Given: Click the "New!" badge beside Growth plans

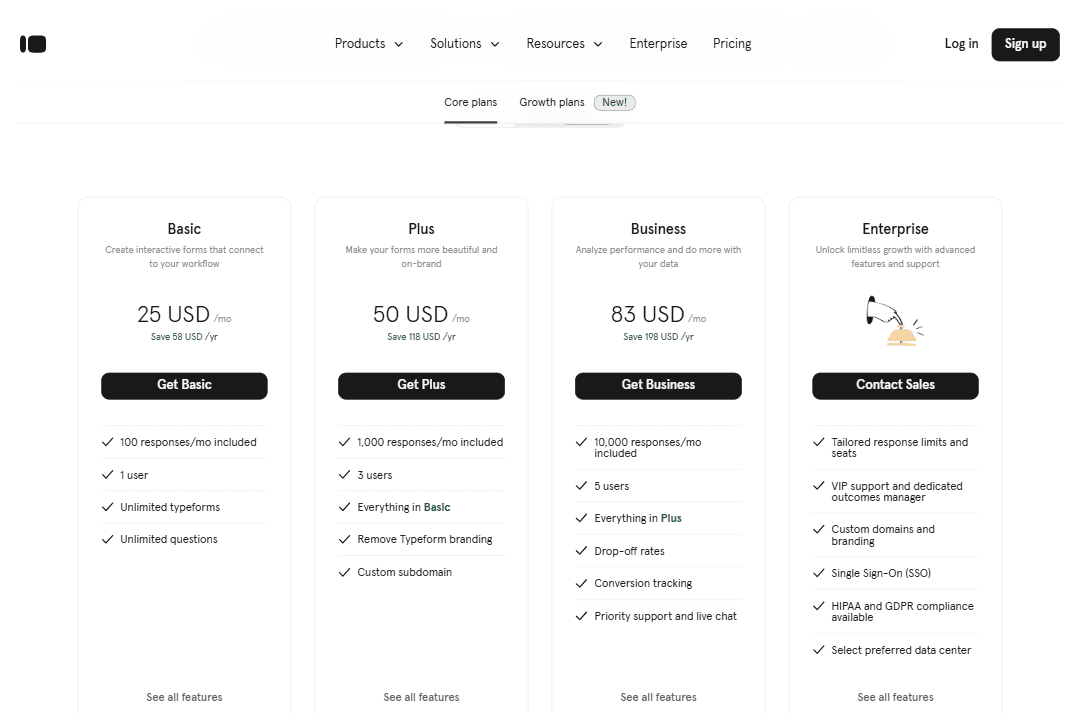Looking at the screenshot, I should 614,102.
